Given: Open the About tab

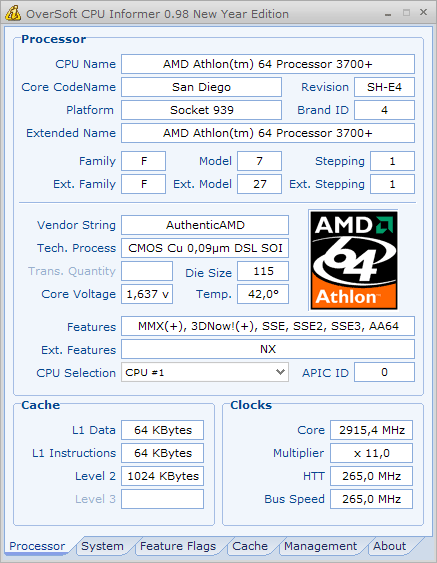Looking at the screenshot, I should (x=390, y=546).
